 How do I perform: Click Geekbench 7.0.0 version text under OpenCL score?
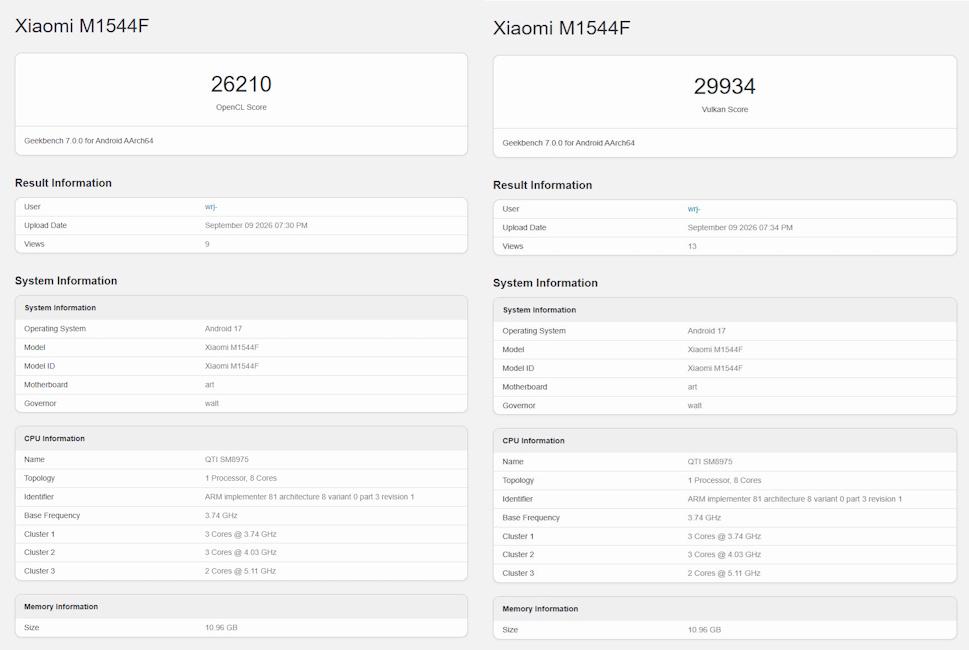(x=88, y=141)
